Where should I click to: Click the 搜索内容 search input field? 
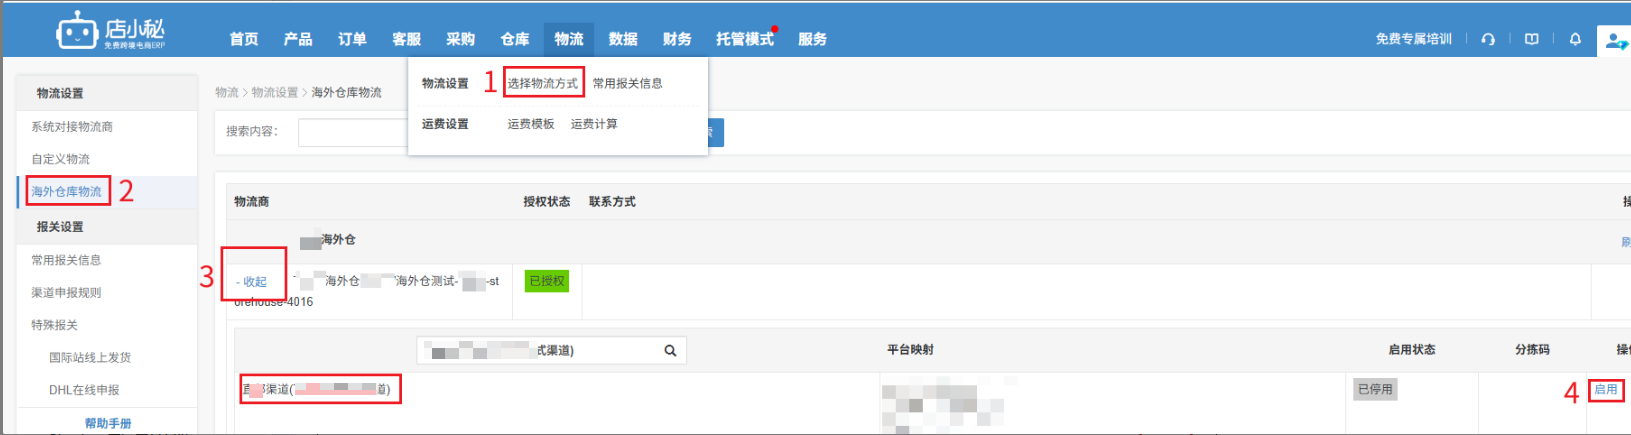pyautogui.click(x=353, y=132)
